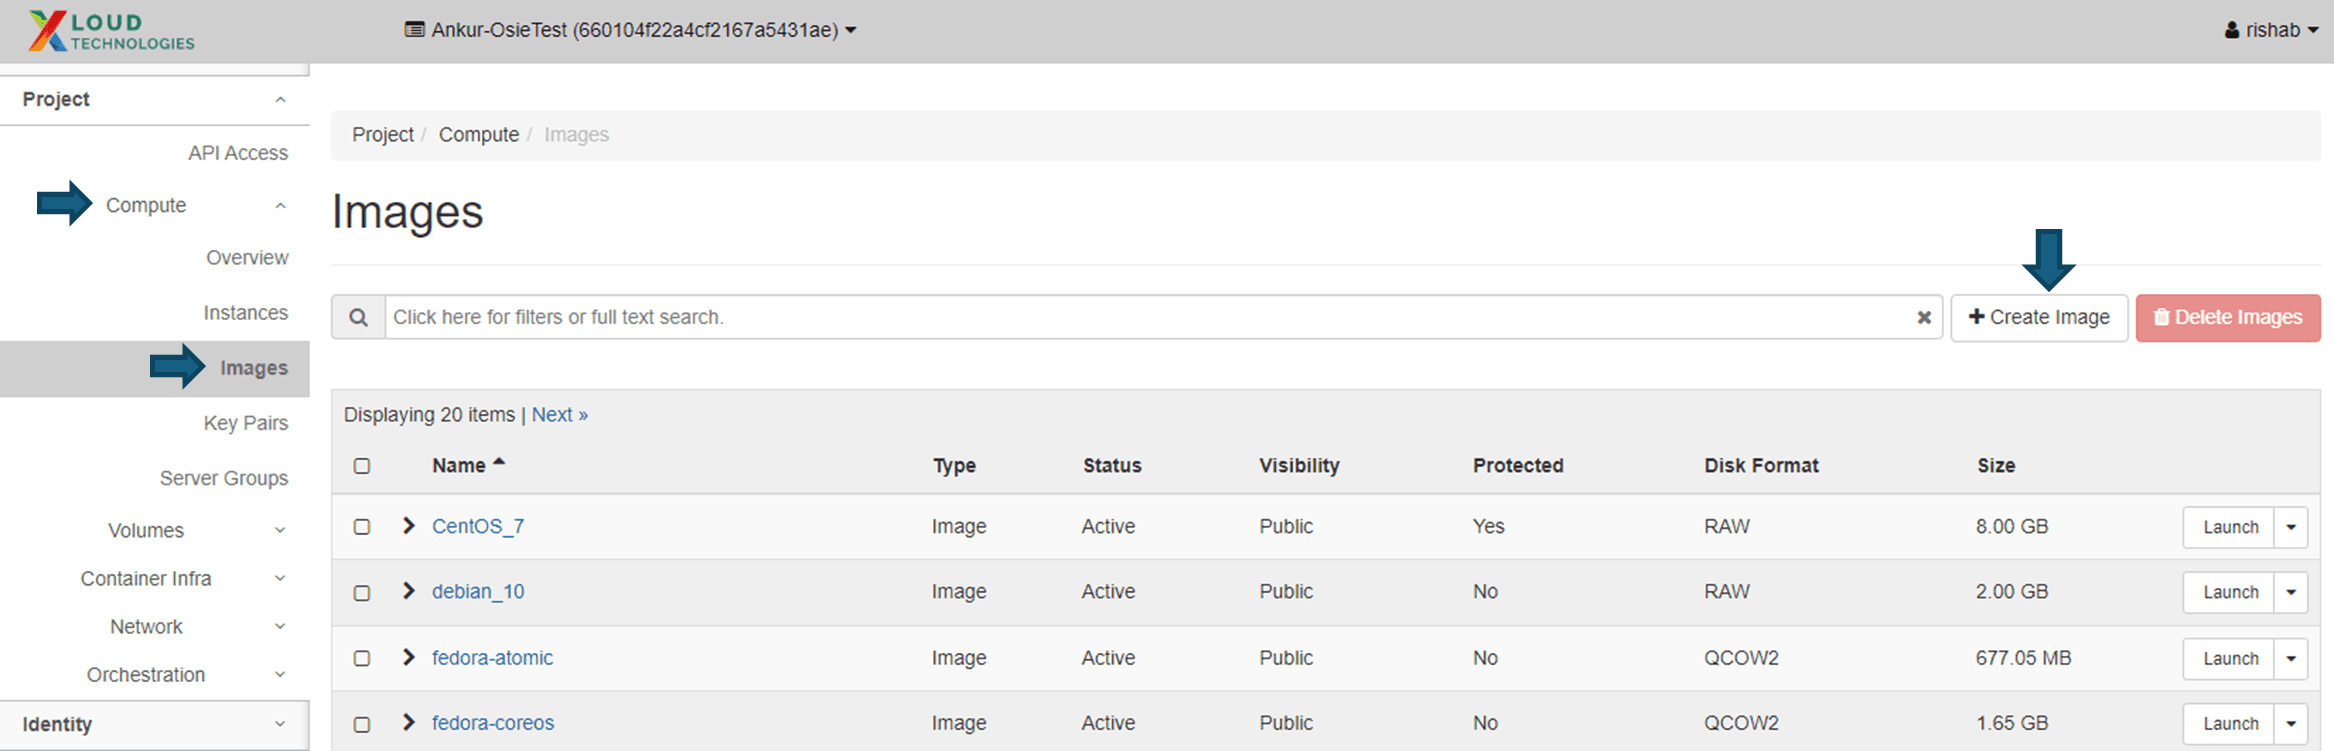The image size is (2334, 751).
Task: Collapse the Compute sidebar group
Action: [x=146, y=205]
